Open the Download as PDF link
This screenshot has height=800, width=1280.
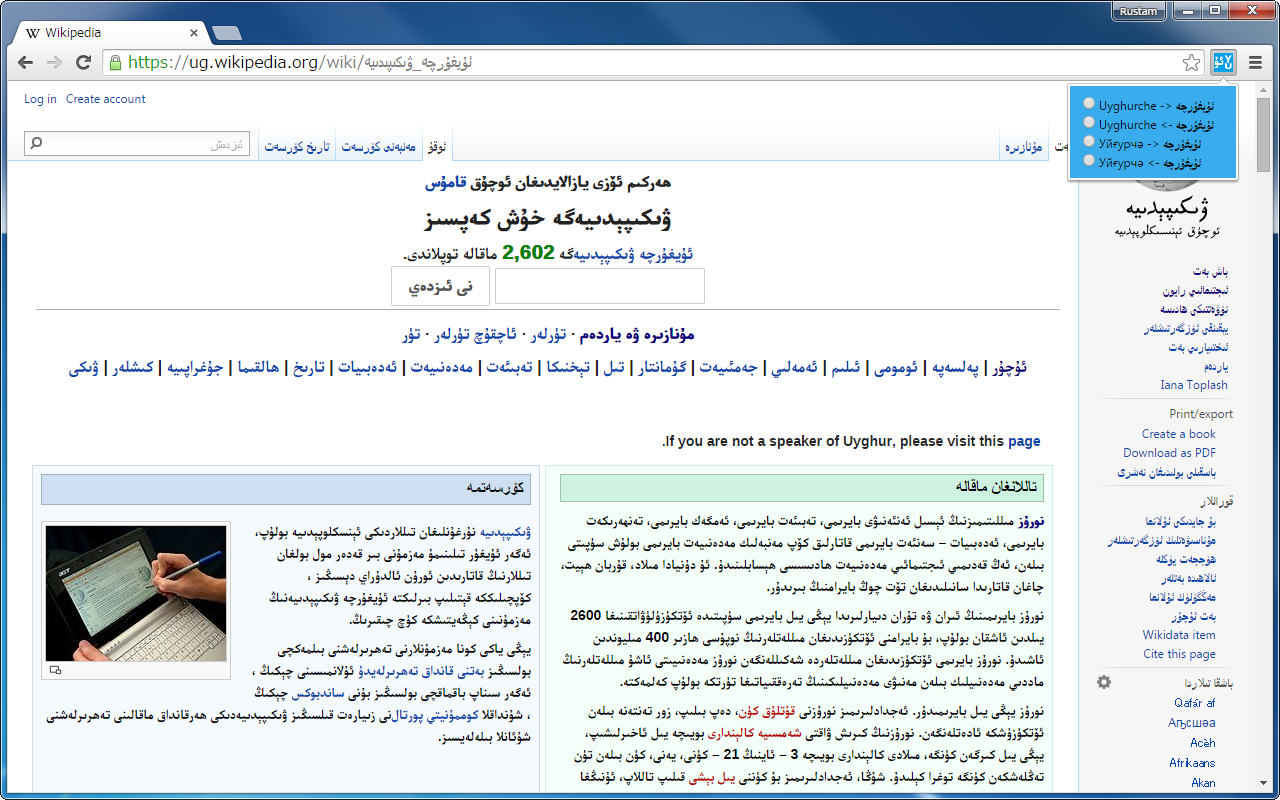click(1169, 452)
